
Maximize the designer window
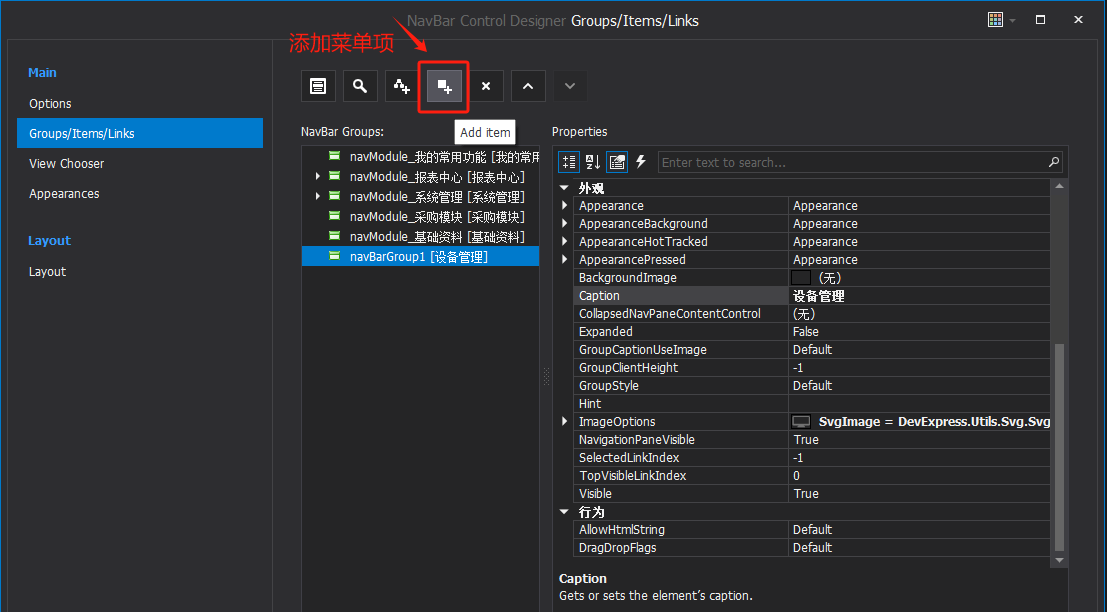coord(1040,20)
